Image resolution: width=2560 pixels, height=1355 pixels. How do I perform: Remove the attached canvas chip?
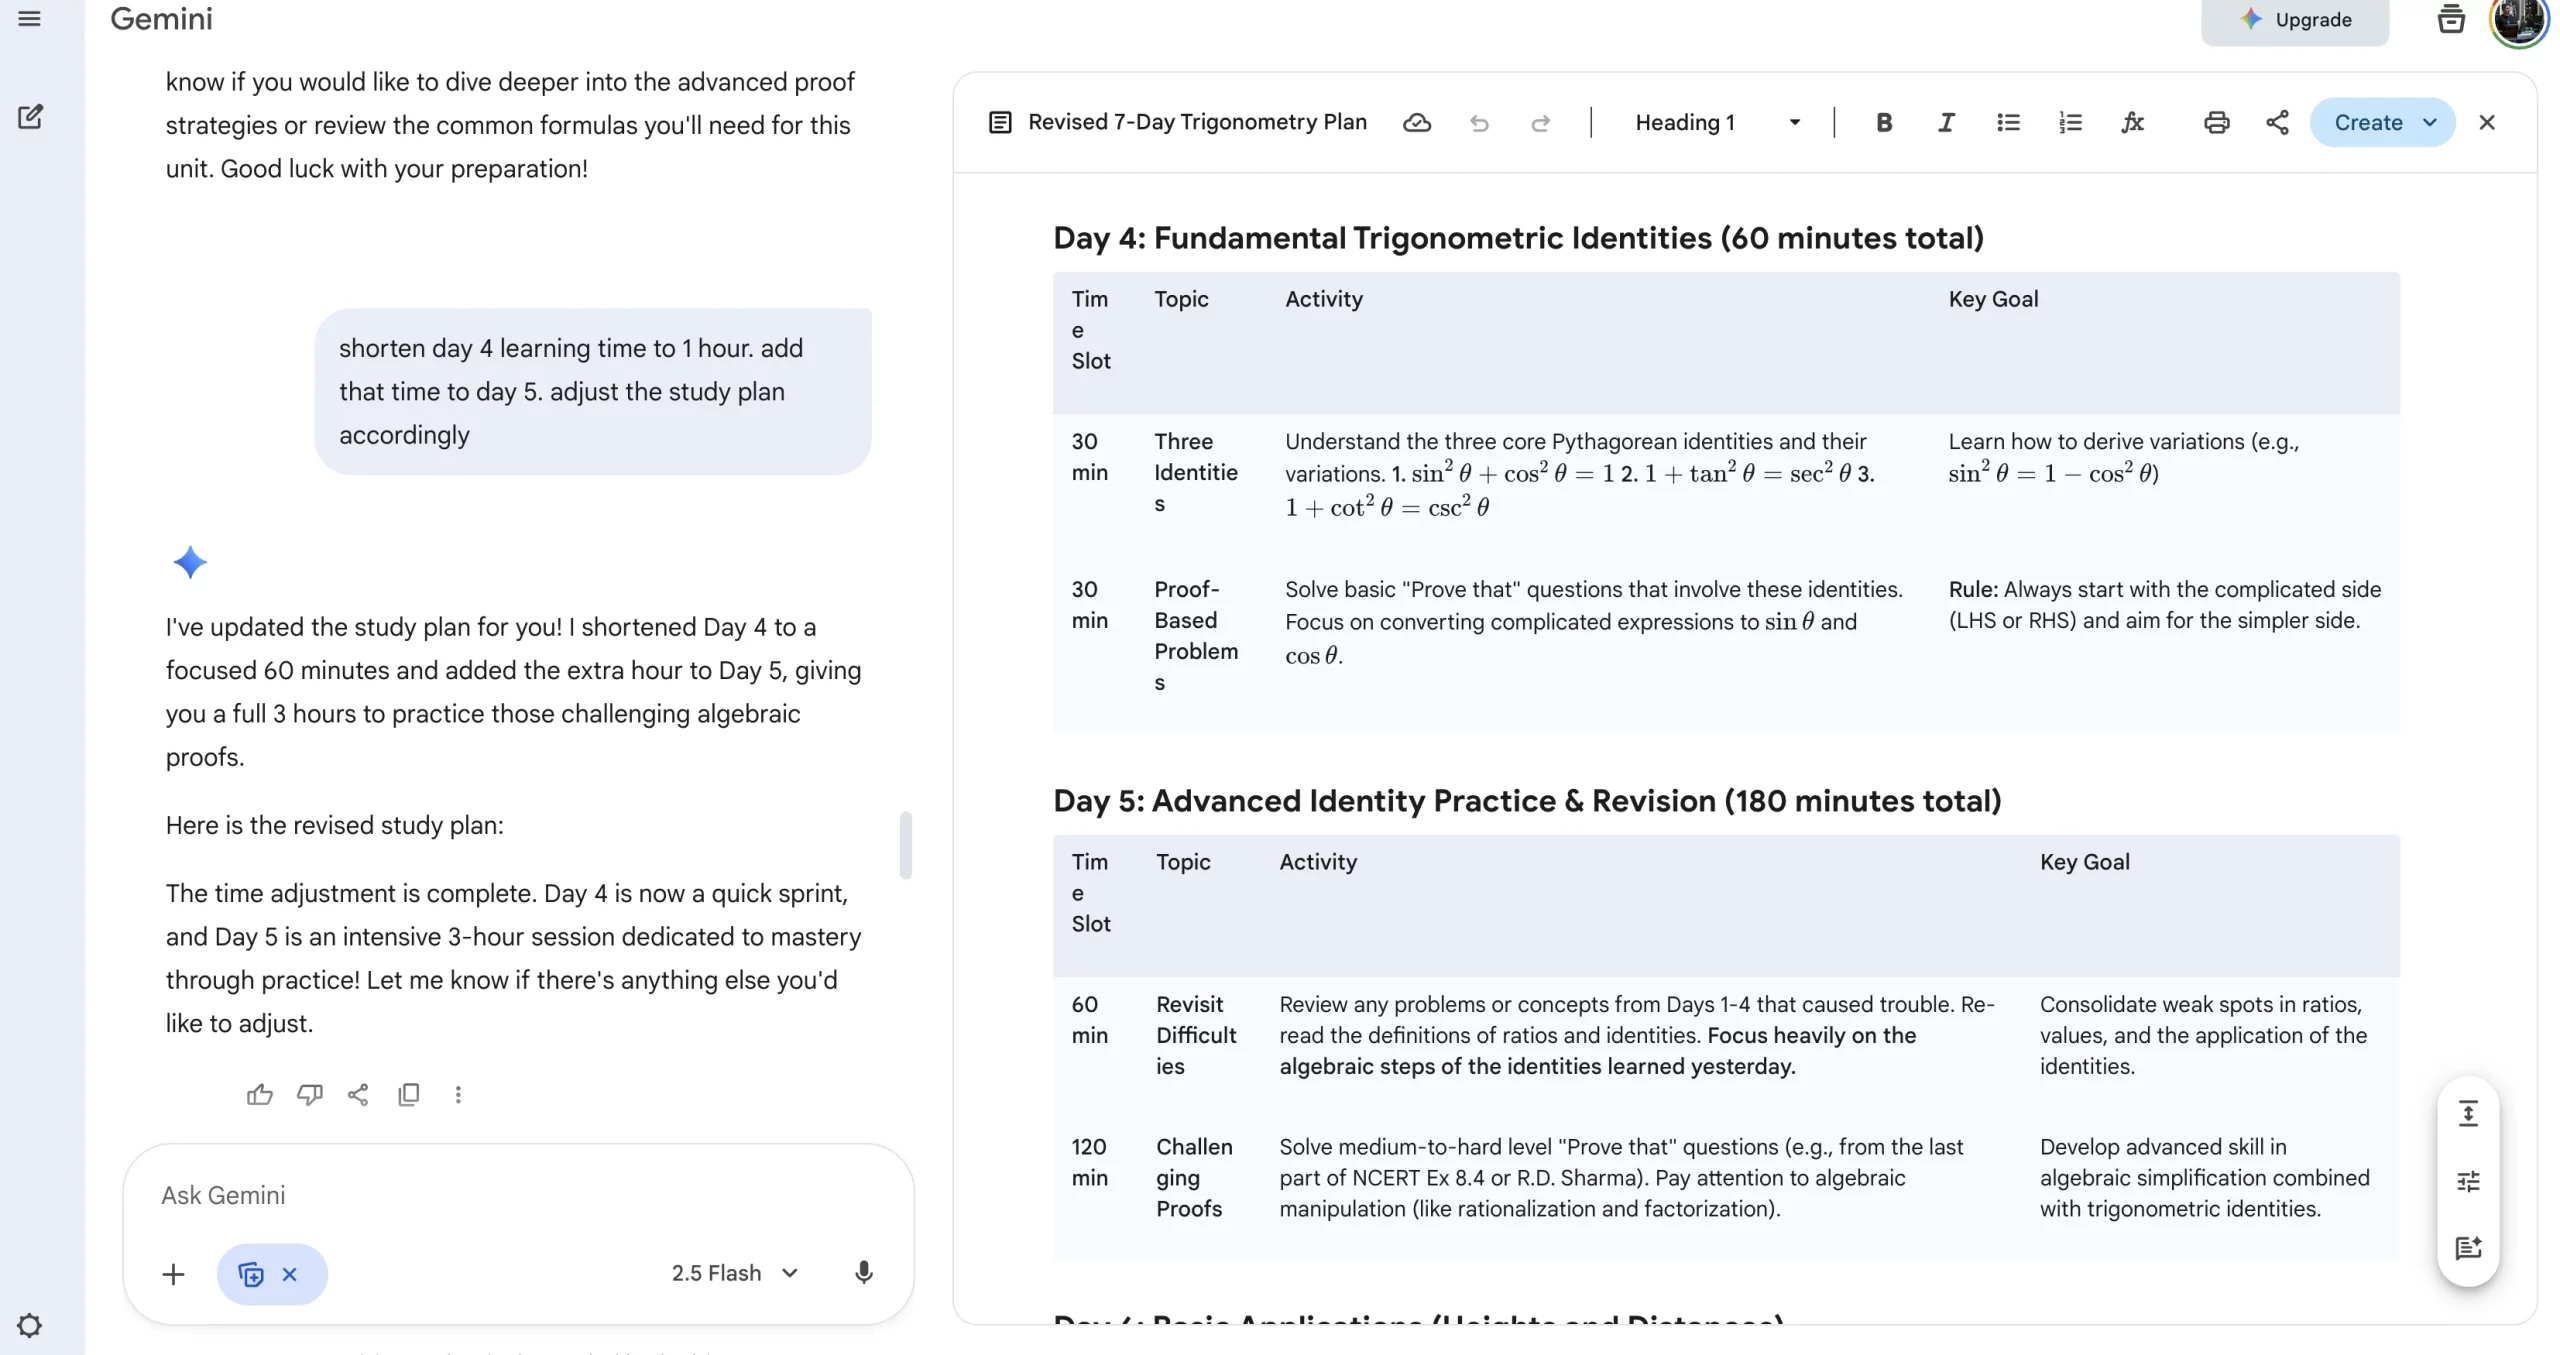pyautogui.click(x=290, y=1274)
